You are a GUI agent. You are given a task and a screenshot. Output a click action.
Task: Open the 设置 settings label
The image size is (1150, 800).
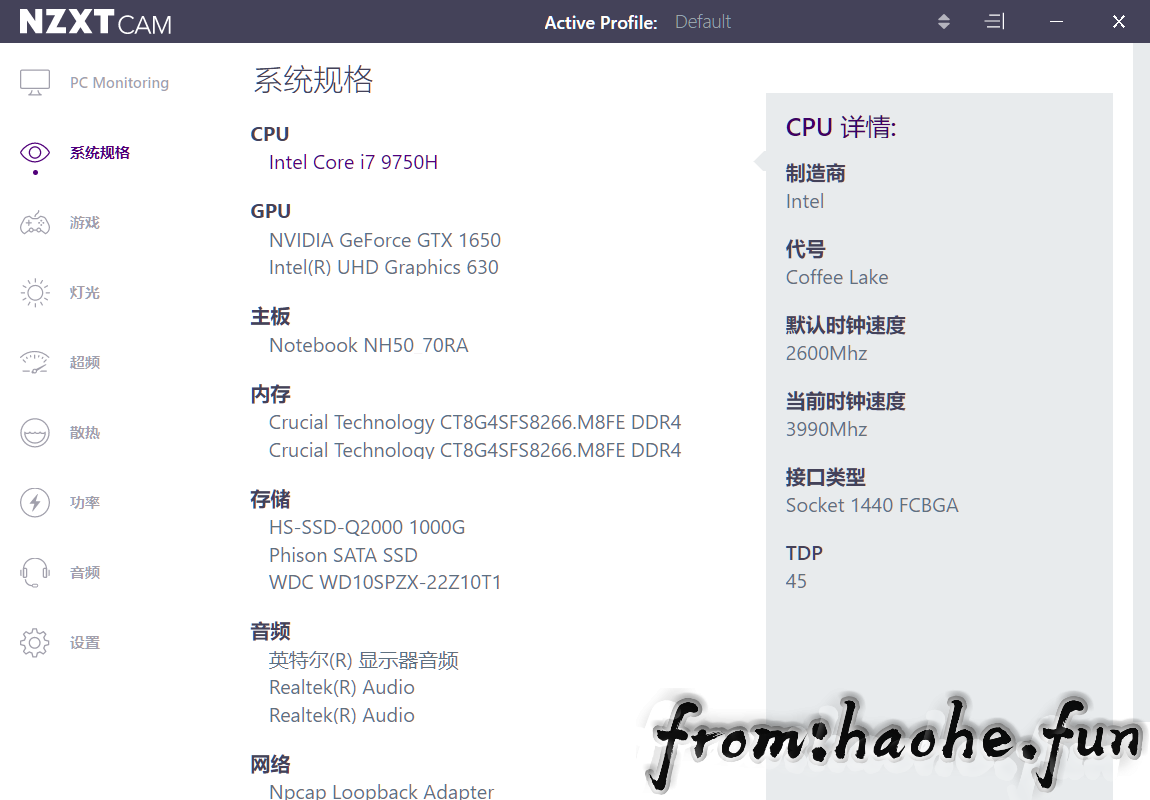(x=84, y=643)
